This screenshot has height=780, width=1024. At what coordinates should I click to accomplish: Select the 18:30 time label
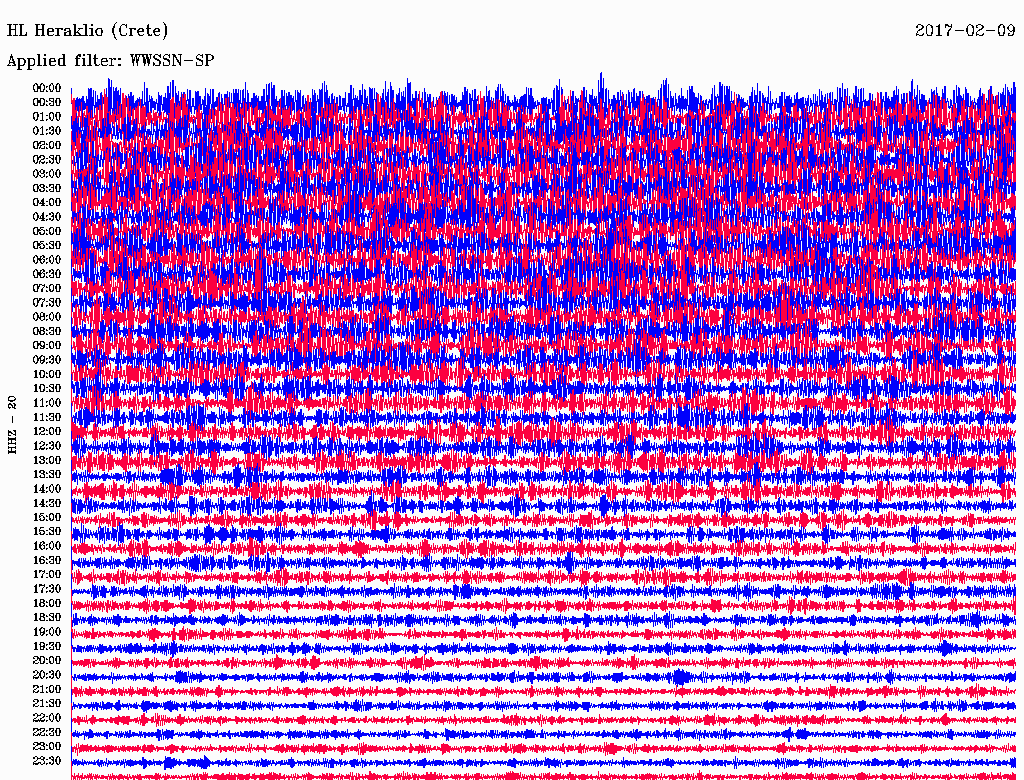[47, 617]
